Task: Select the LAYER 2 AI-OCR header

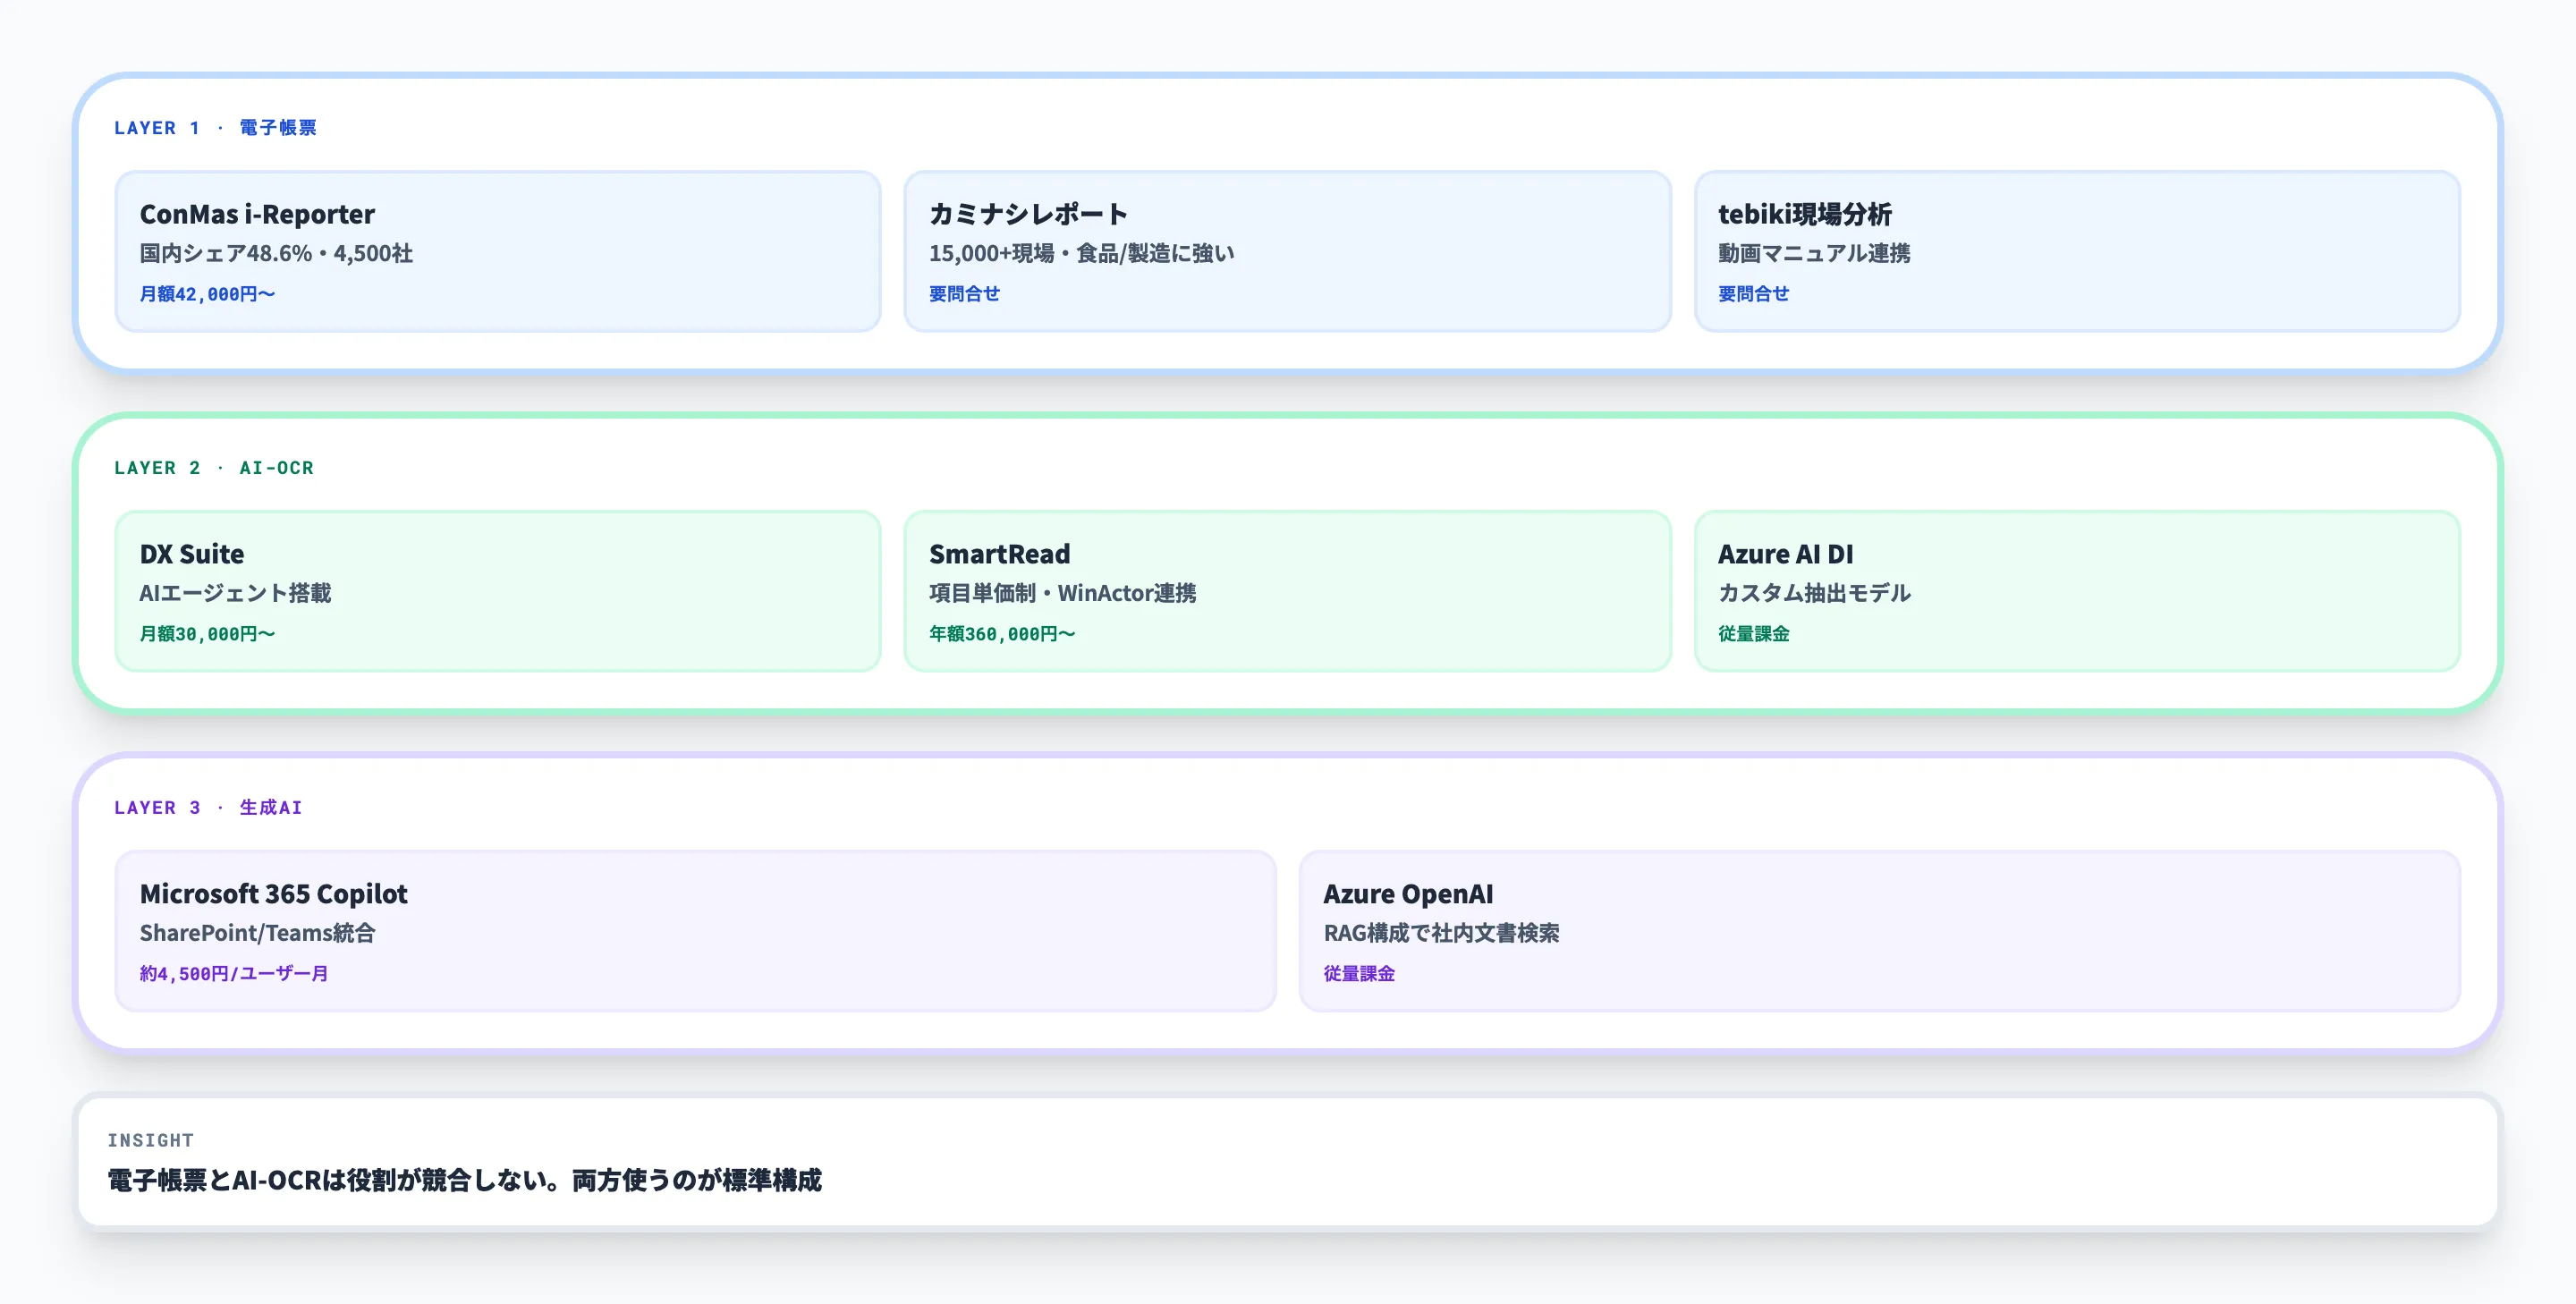Action: coord(214,467)
